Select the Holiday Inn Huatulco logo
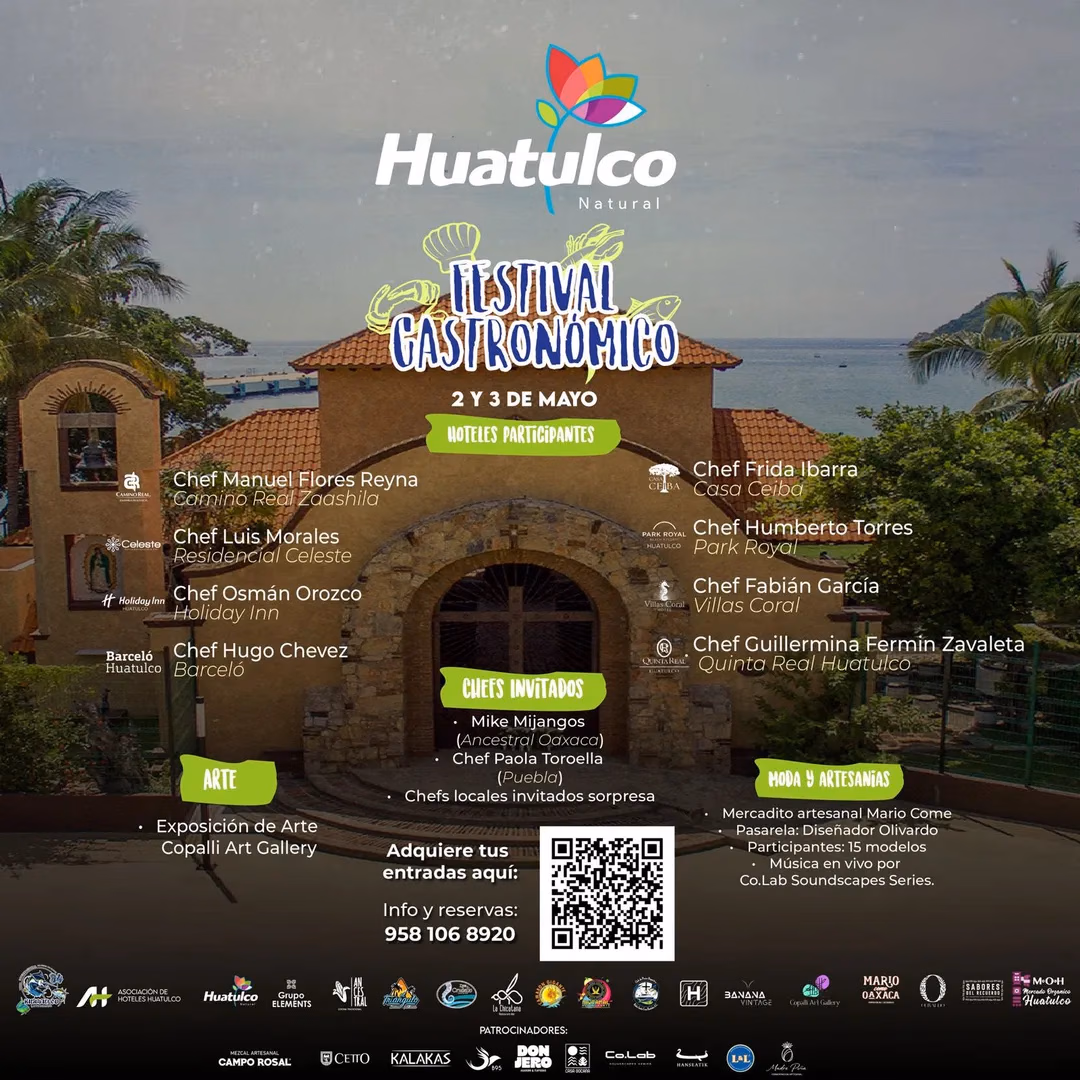 [x=133, y=602]
